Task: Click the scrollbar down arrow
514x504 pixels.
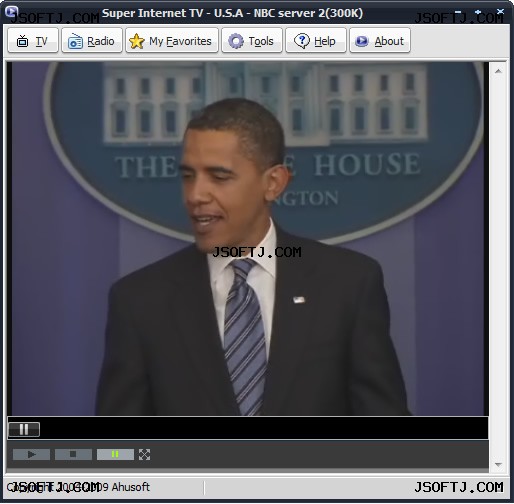Action: pyautogui.click(x=498, y=464)
